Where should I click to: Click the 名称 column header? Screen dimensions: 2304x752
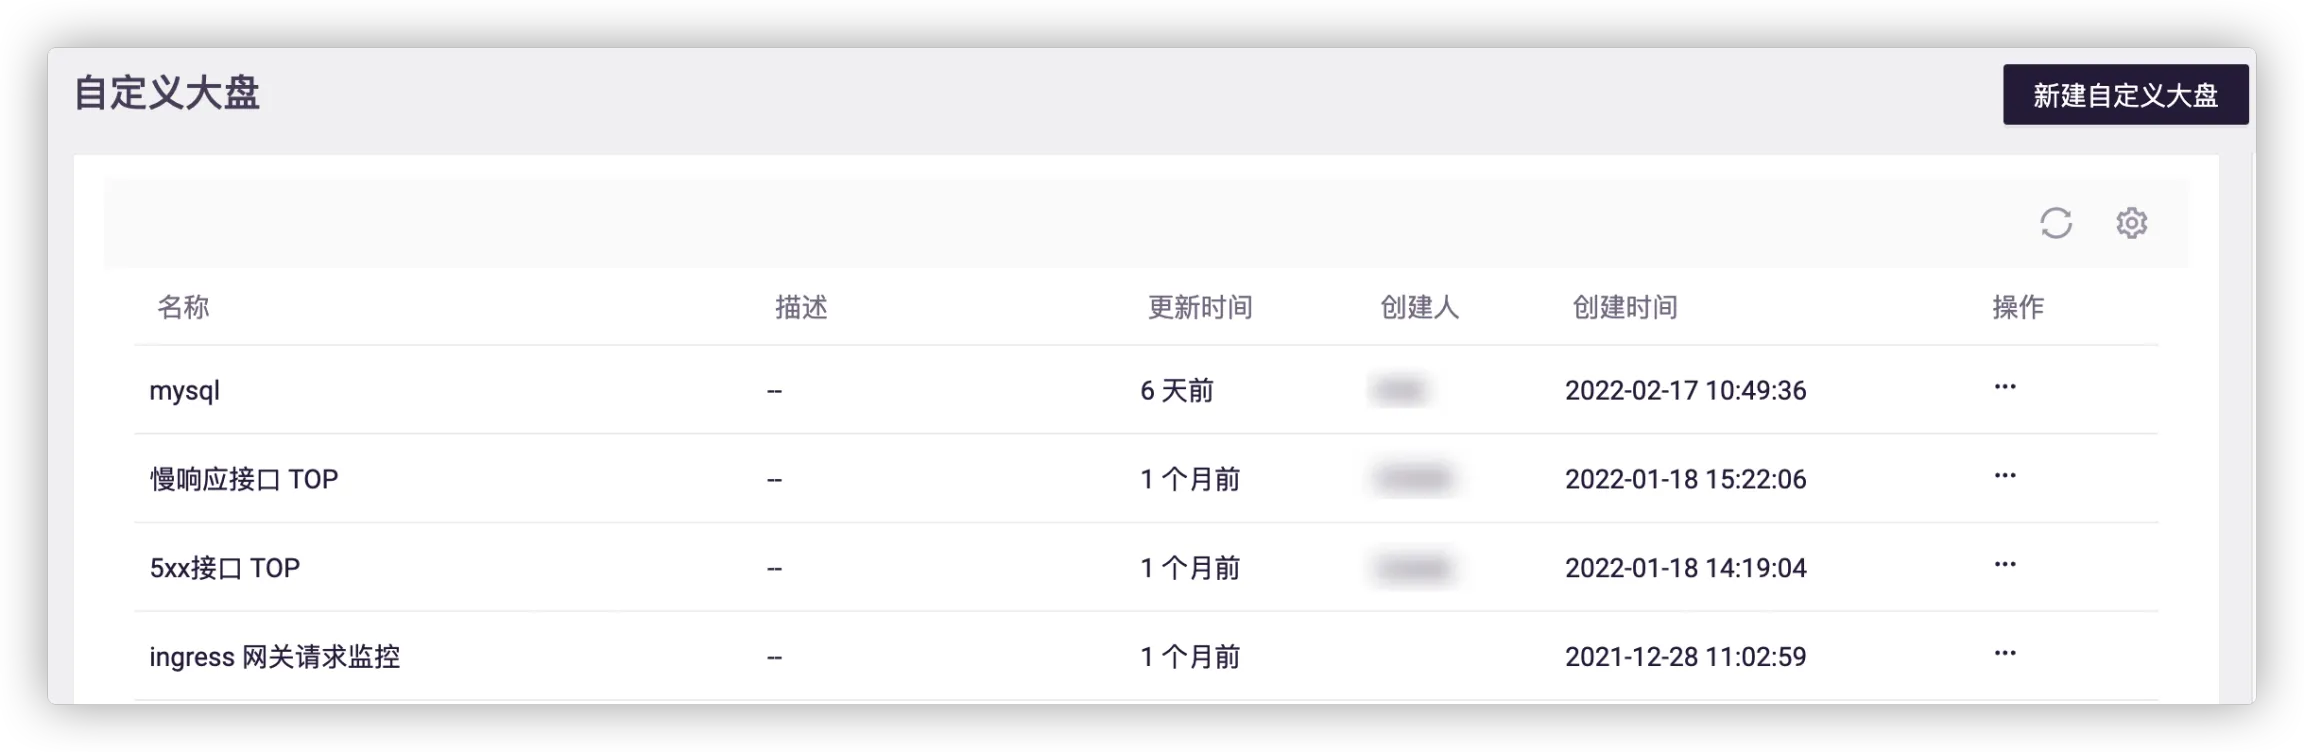click(x=183, y=307)
